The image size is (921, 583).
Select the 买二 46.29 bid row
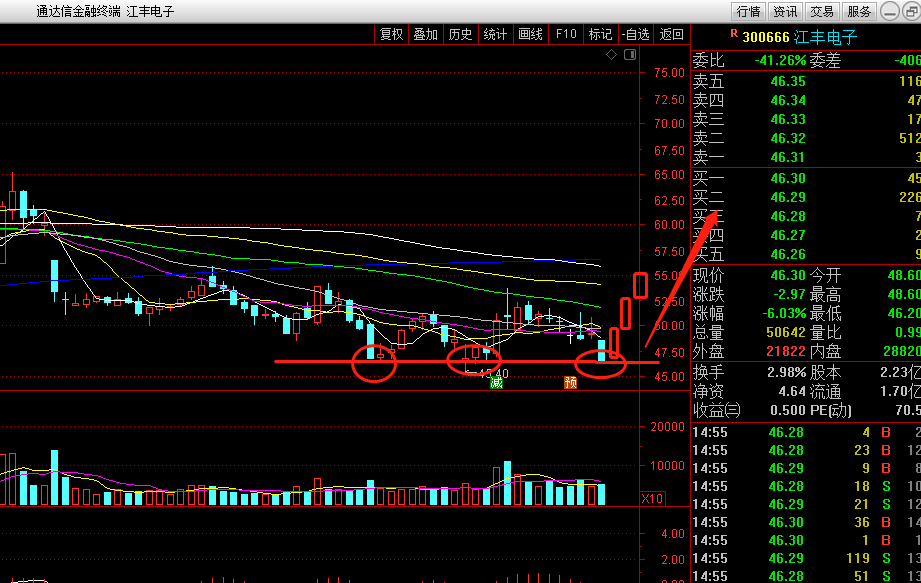pos(806,197)
